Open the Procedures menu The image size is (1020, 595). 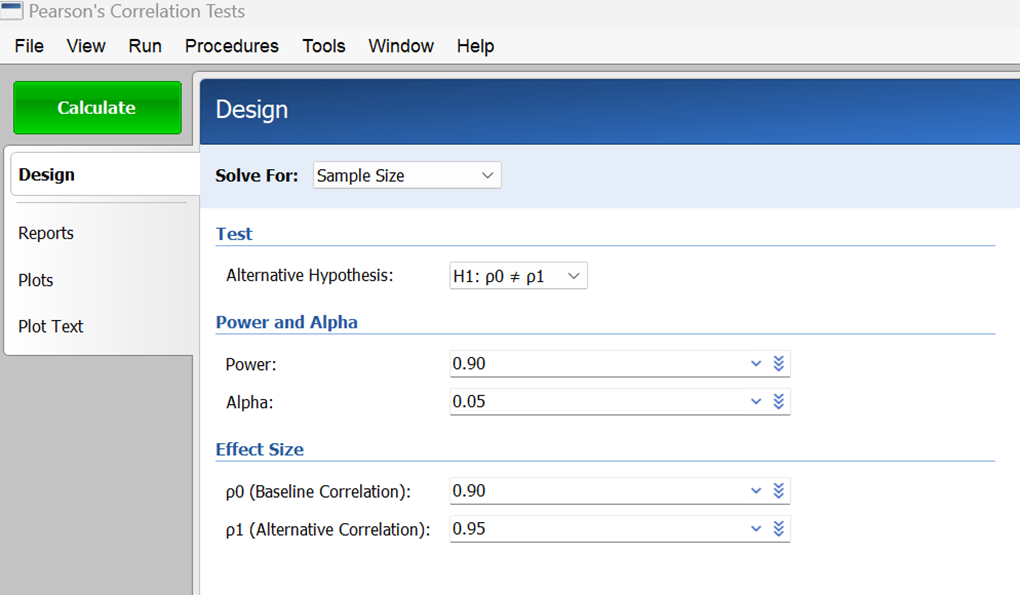231,46
